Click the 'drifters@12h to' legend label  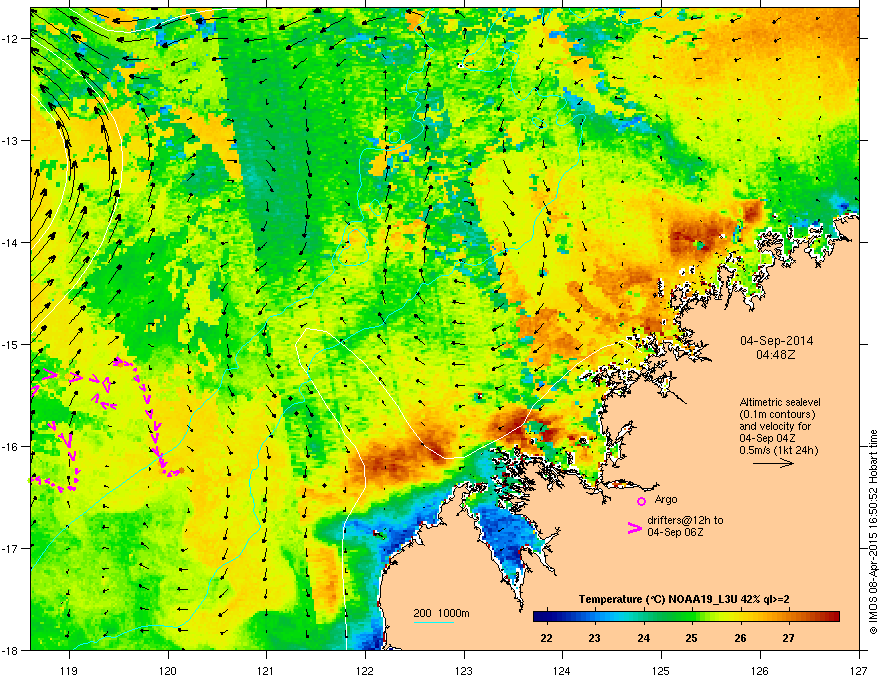tap(685, 520)
